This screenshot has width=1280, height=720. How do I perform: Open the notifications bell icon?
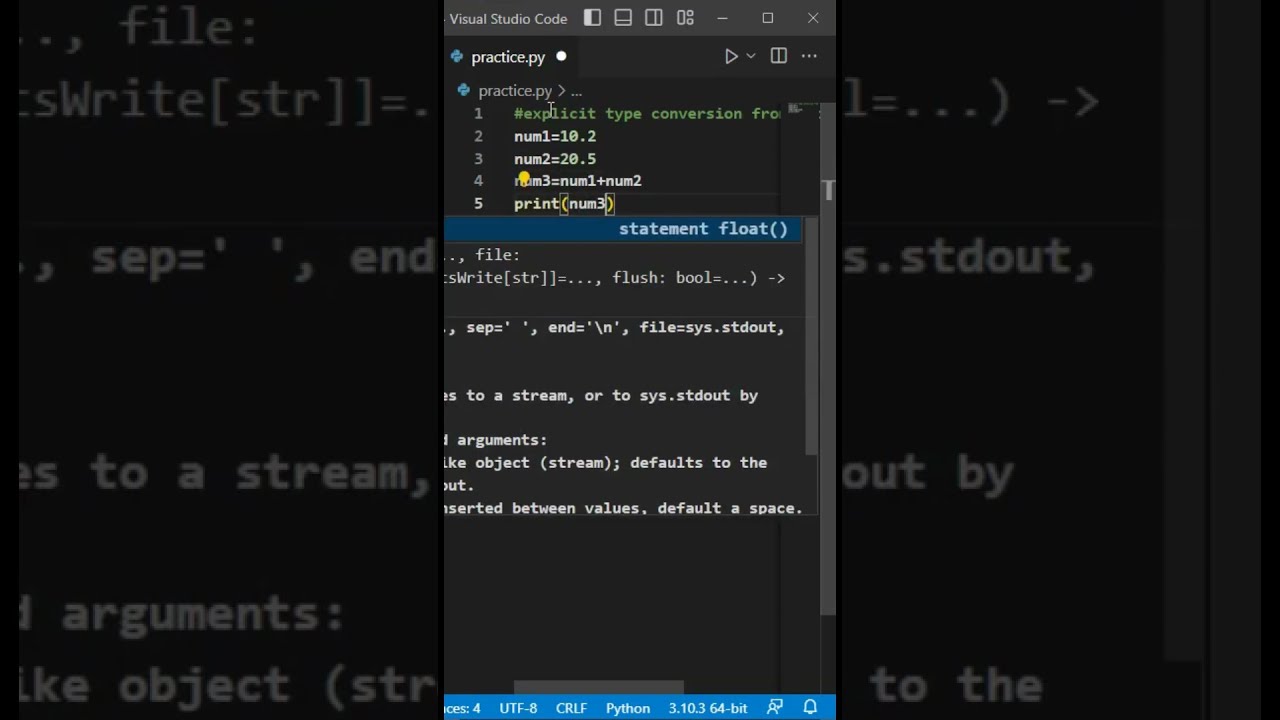click(x=811, y=708)
